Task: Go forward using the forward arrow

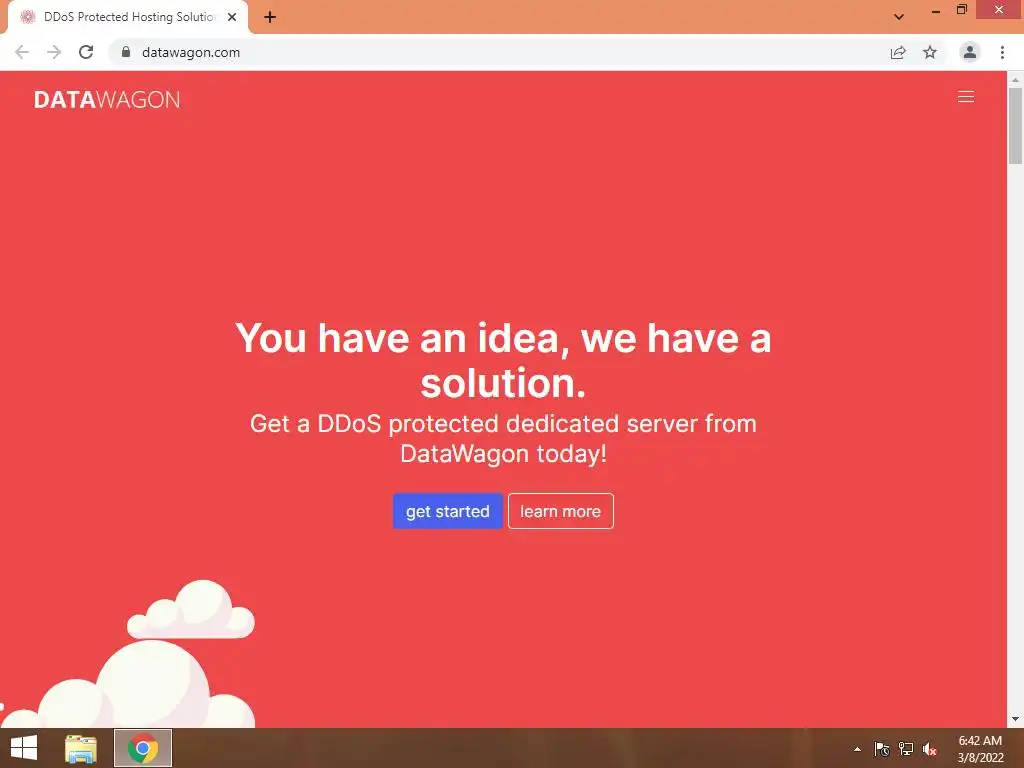Action: tap(54, 52)
